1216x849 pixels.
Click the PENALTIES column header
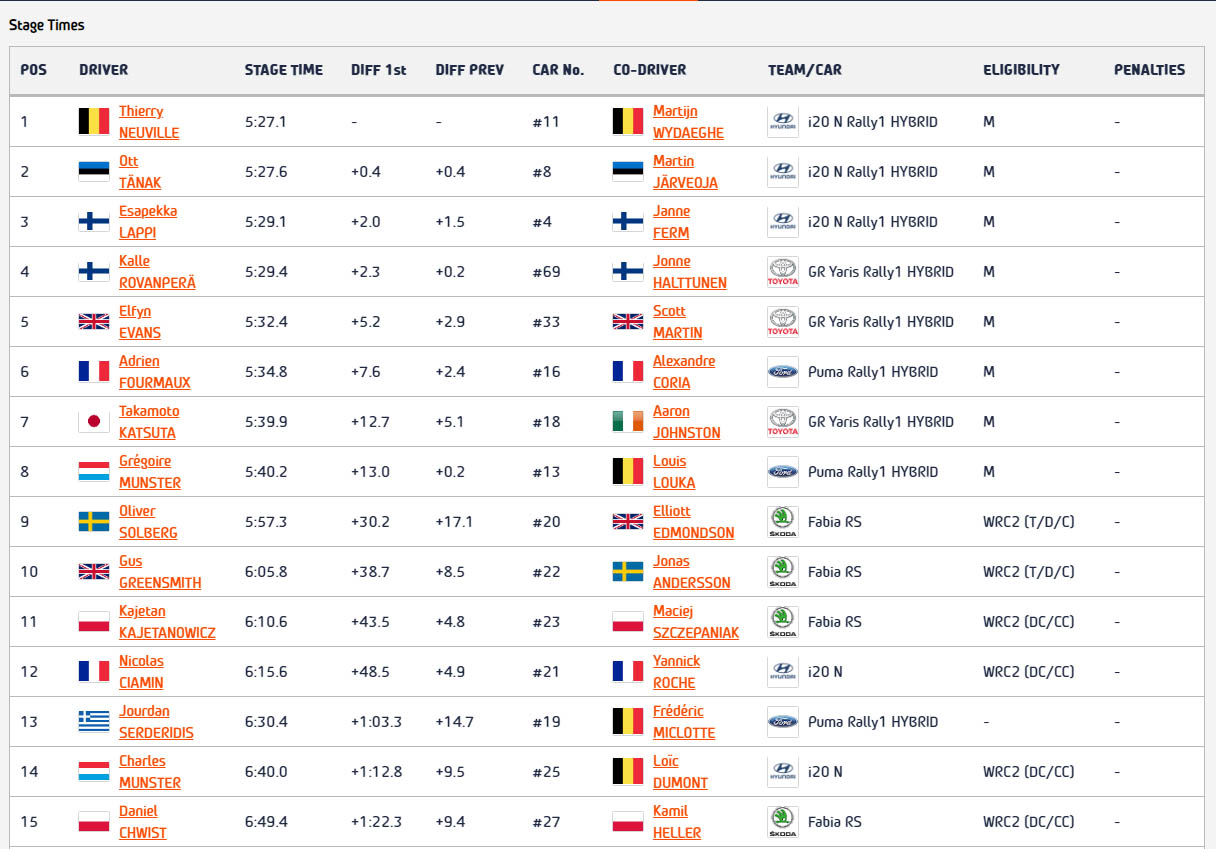tap(1149, 70)
